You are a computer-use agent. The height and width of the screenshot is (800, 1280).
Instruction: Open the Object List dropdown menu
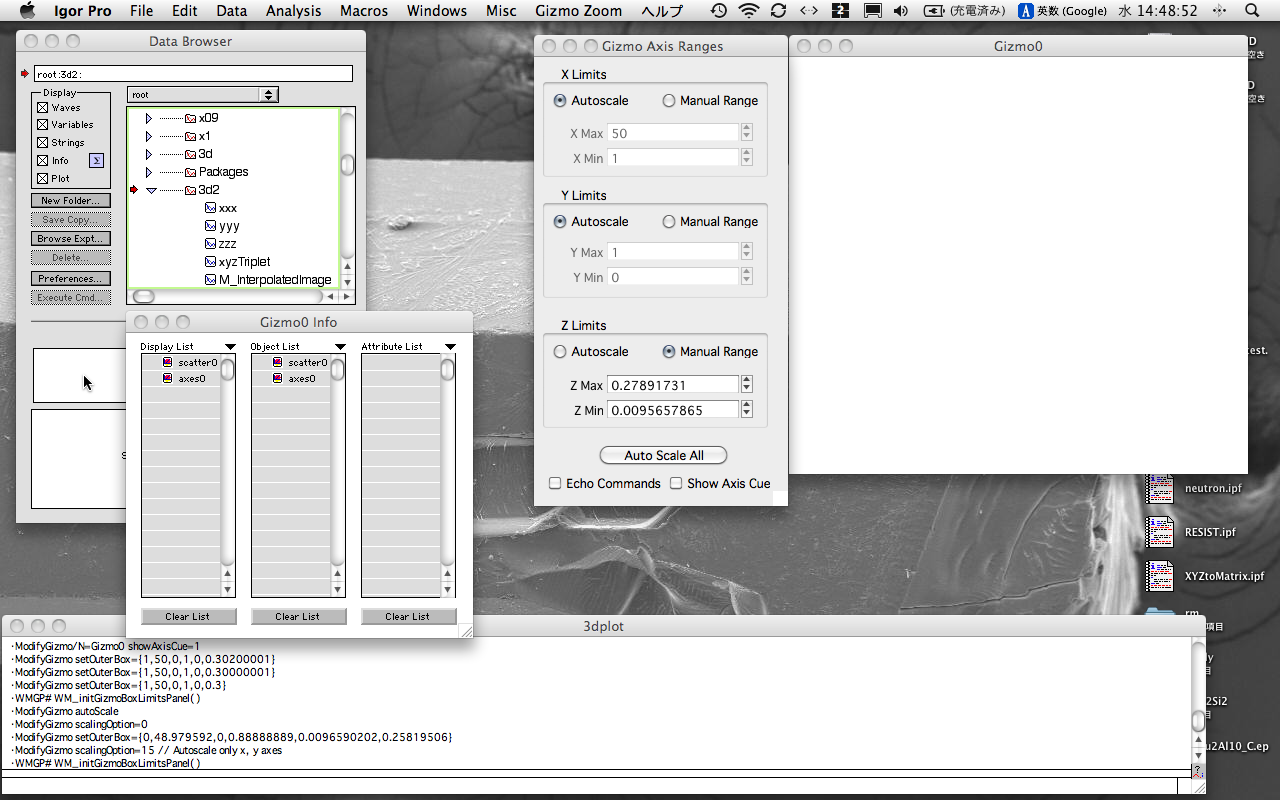point(340,347)
